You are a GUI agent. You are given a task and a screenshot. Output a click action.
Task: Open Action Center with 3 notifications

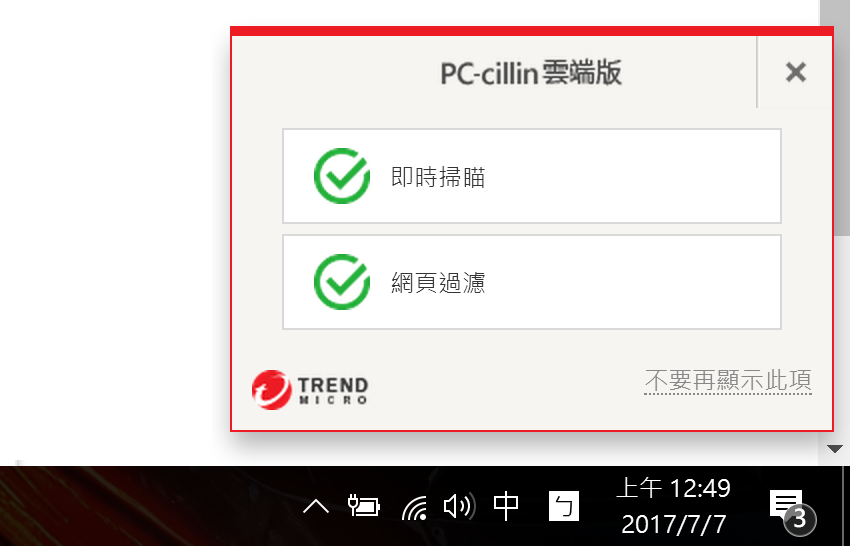(x=793, y=510)
